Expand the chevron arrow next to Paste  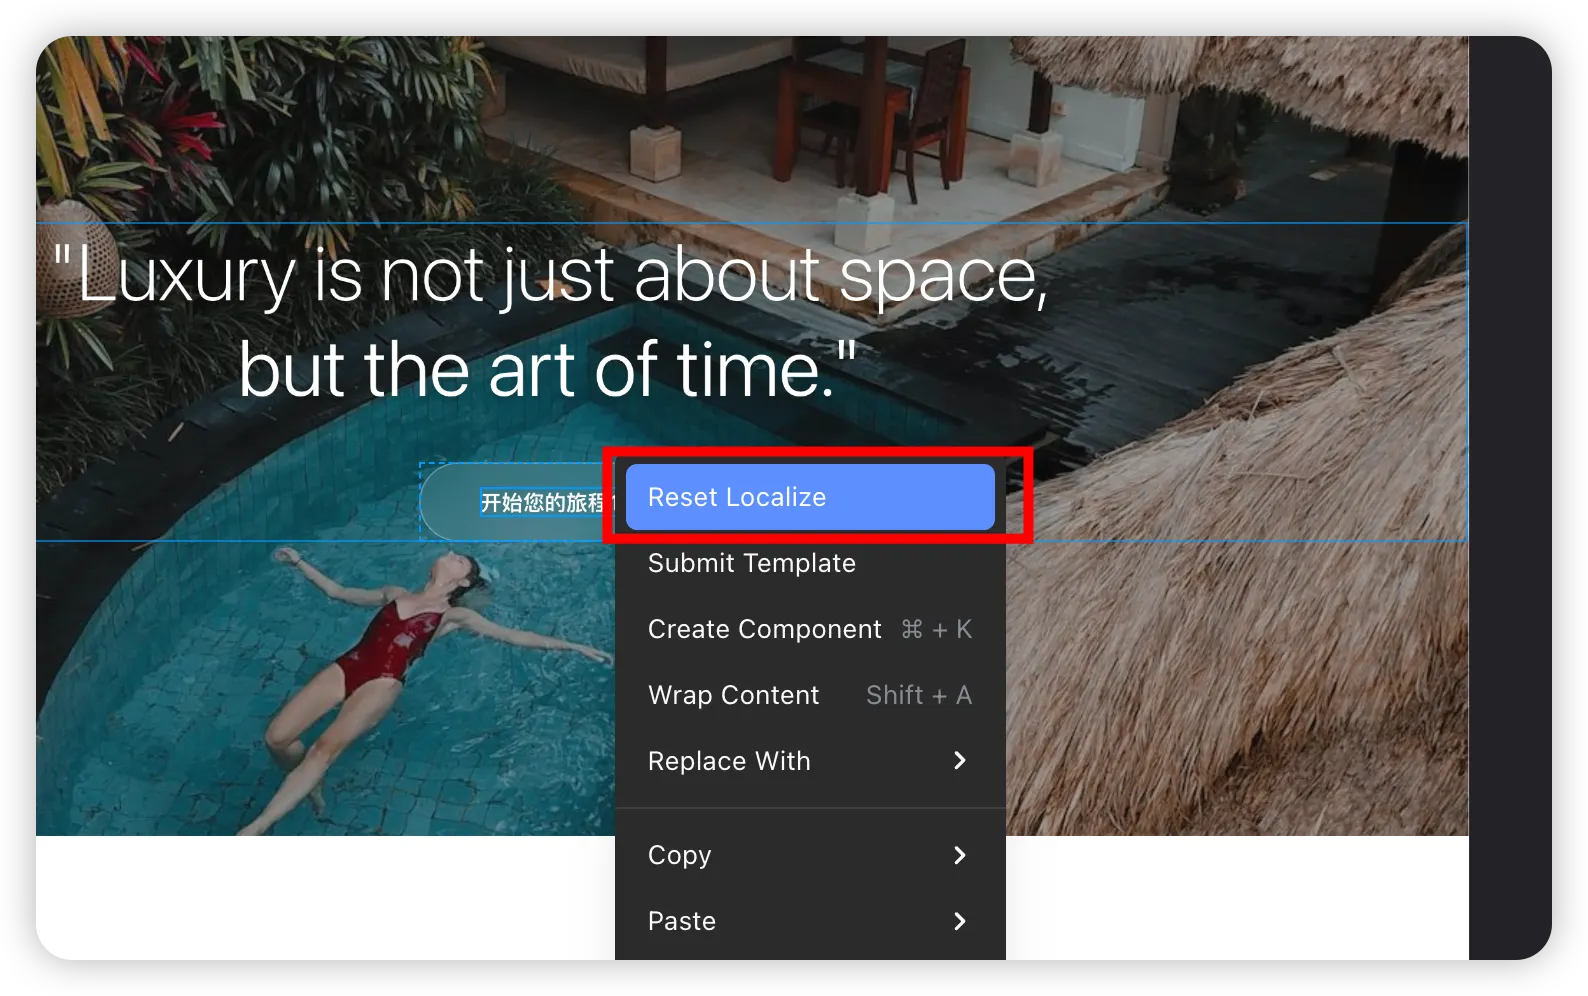point(960,921)
